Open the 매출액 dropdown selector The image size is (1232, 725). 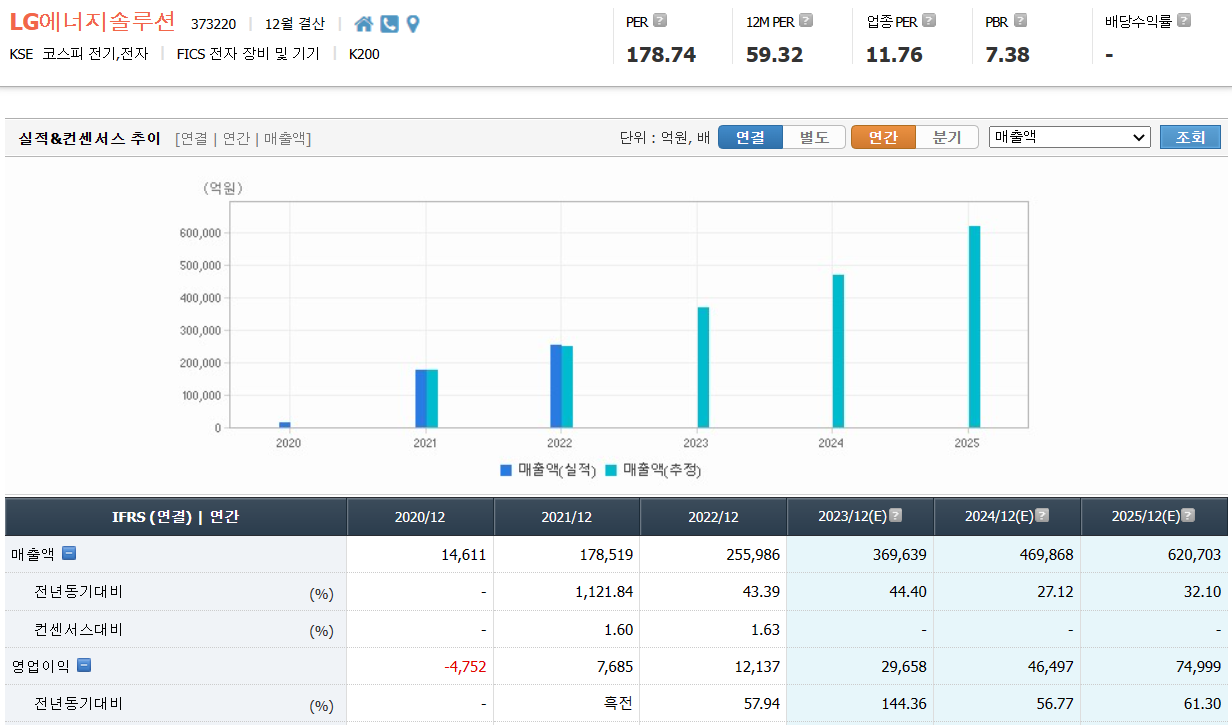(x=1069, y=137)
